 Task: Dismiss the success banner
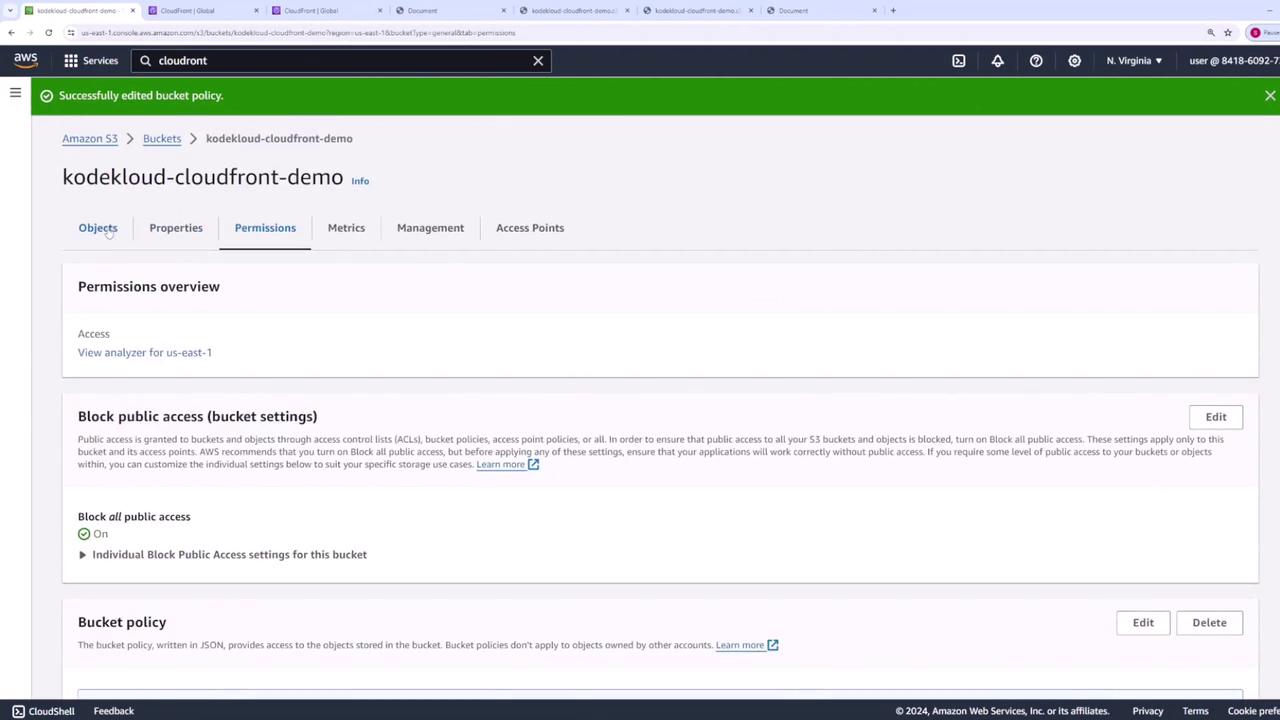[1270, 95]
